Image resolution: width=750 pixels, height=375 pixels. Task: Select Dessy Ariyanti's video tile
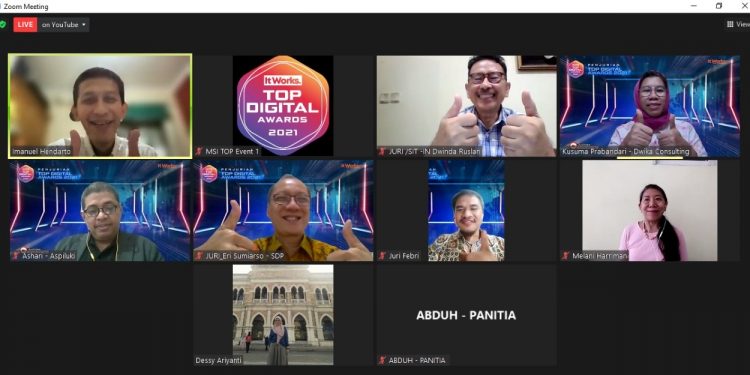(x=283, y=315)
